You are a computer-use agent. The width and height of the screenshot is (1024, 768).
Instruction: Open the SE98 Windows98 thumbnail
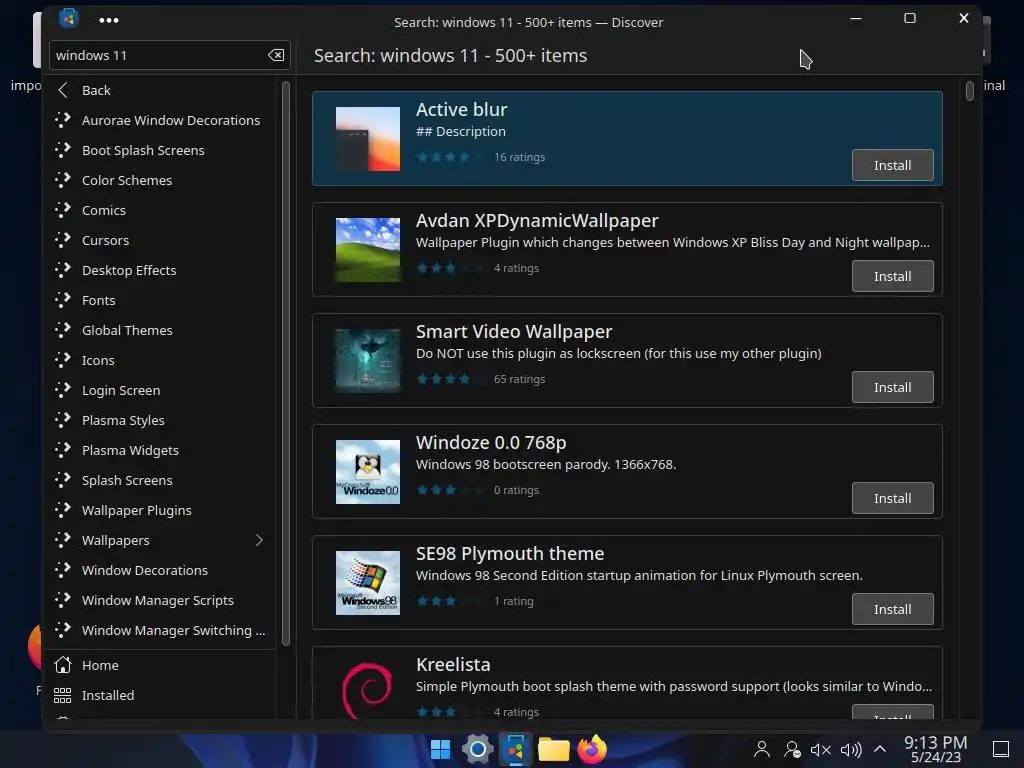(x=368, y=583)
